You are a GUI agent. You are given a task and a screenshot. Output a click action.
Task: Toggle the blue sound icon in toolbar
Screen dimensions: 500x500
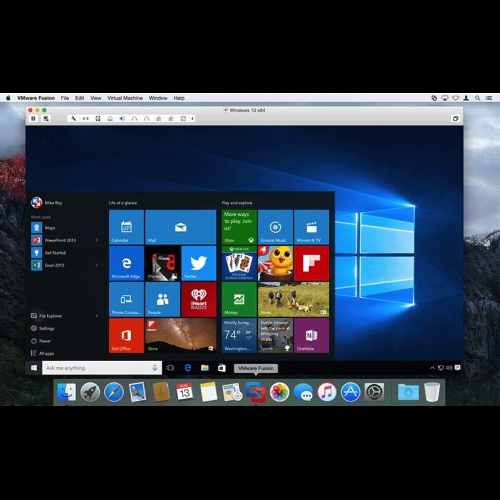pos(122,119)
